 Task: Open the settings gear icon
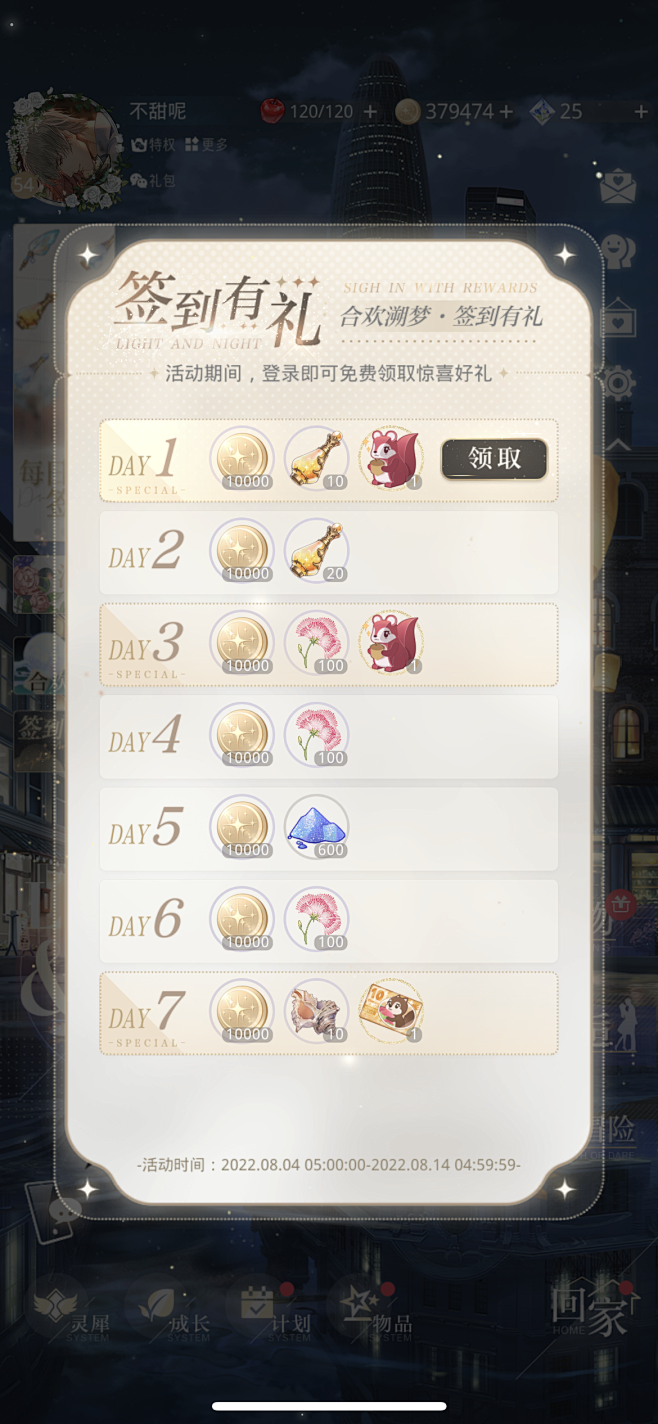(x=618, y=382)
